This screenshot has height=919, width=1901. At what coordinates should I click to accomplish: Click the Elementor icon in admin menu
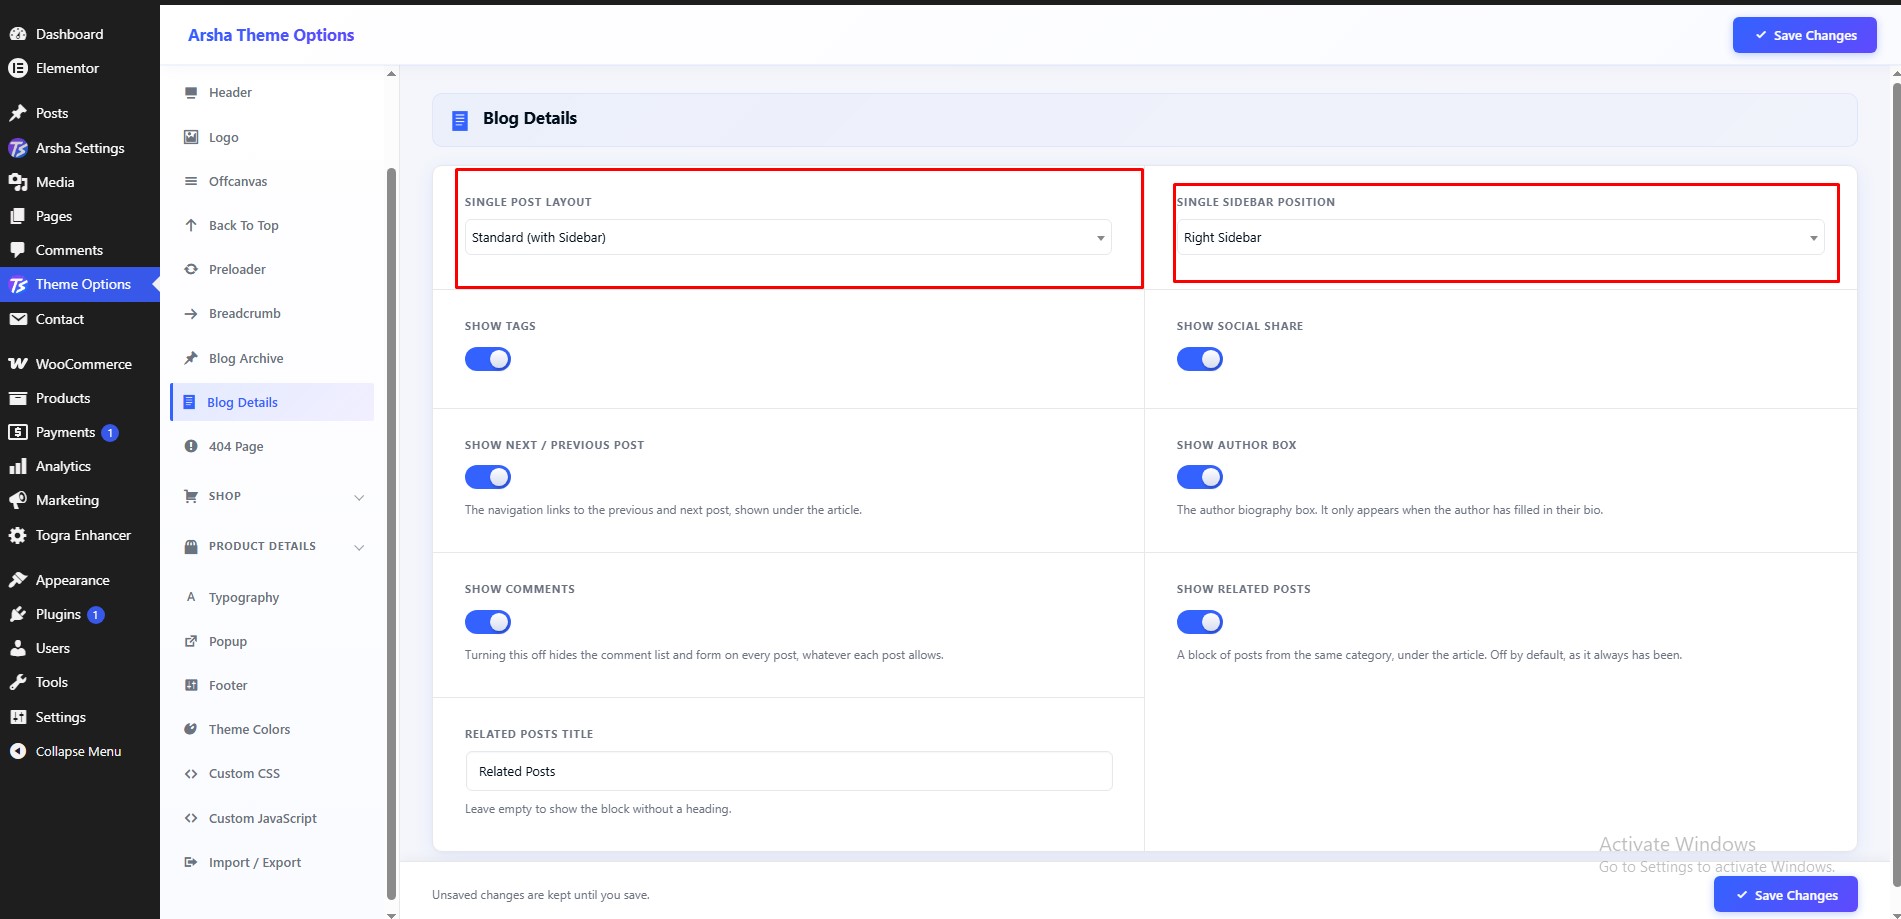[x=18, y=68]
